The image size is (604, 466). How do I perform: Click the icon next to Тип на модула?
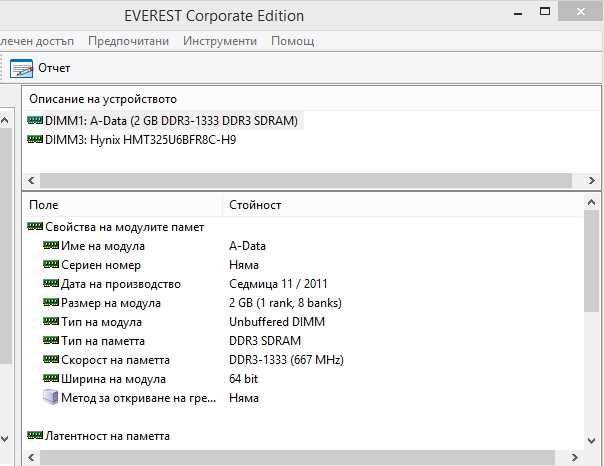[x=51, y=321]
